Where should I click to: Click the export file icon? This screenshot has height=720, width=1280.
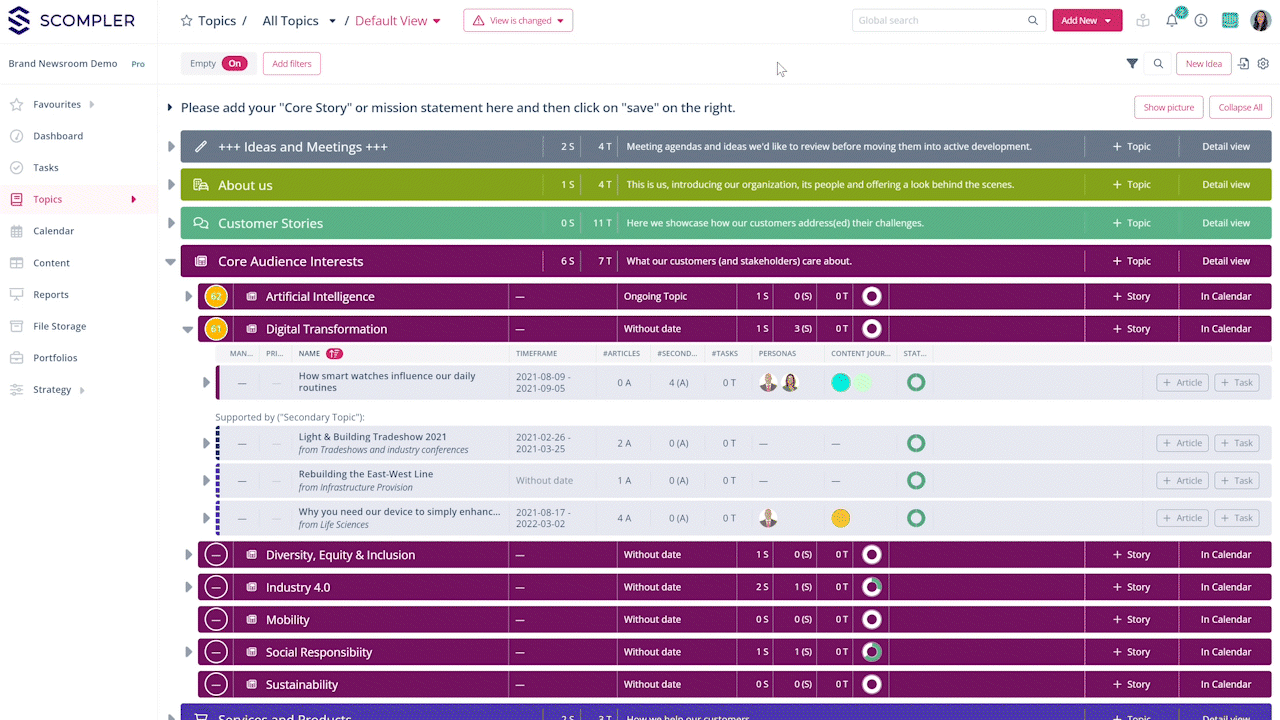coord(1244,64)
